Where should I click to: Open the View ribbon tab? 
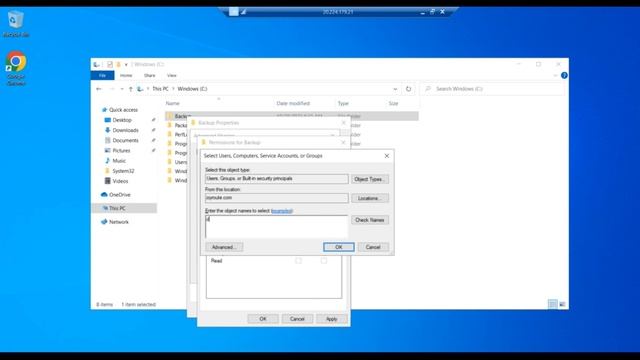pos(171,76)
